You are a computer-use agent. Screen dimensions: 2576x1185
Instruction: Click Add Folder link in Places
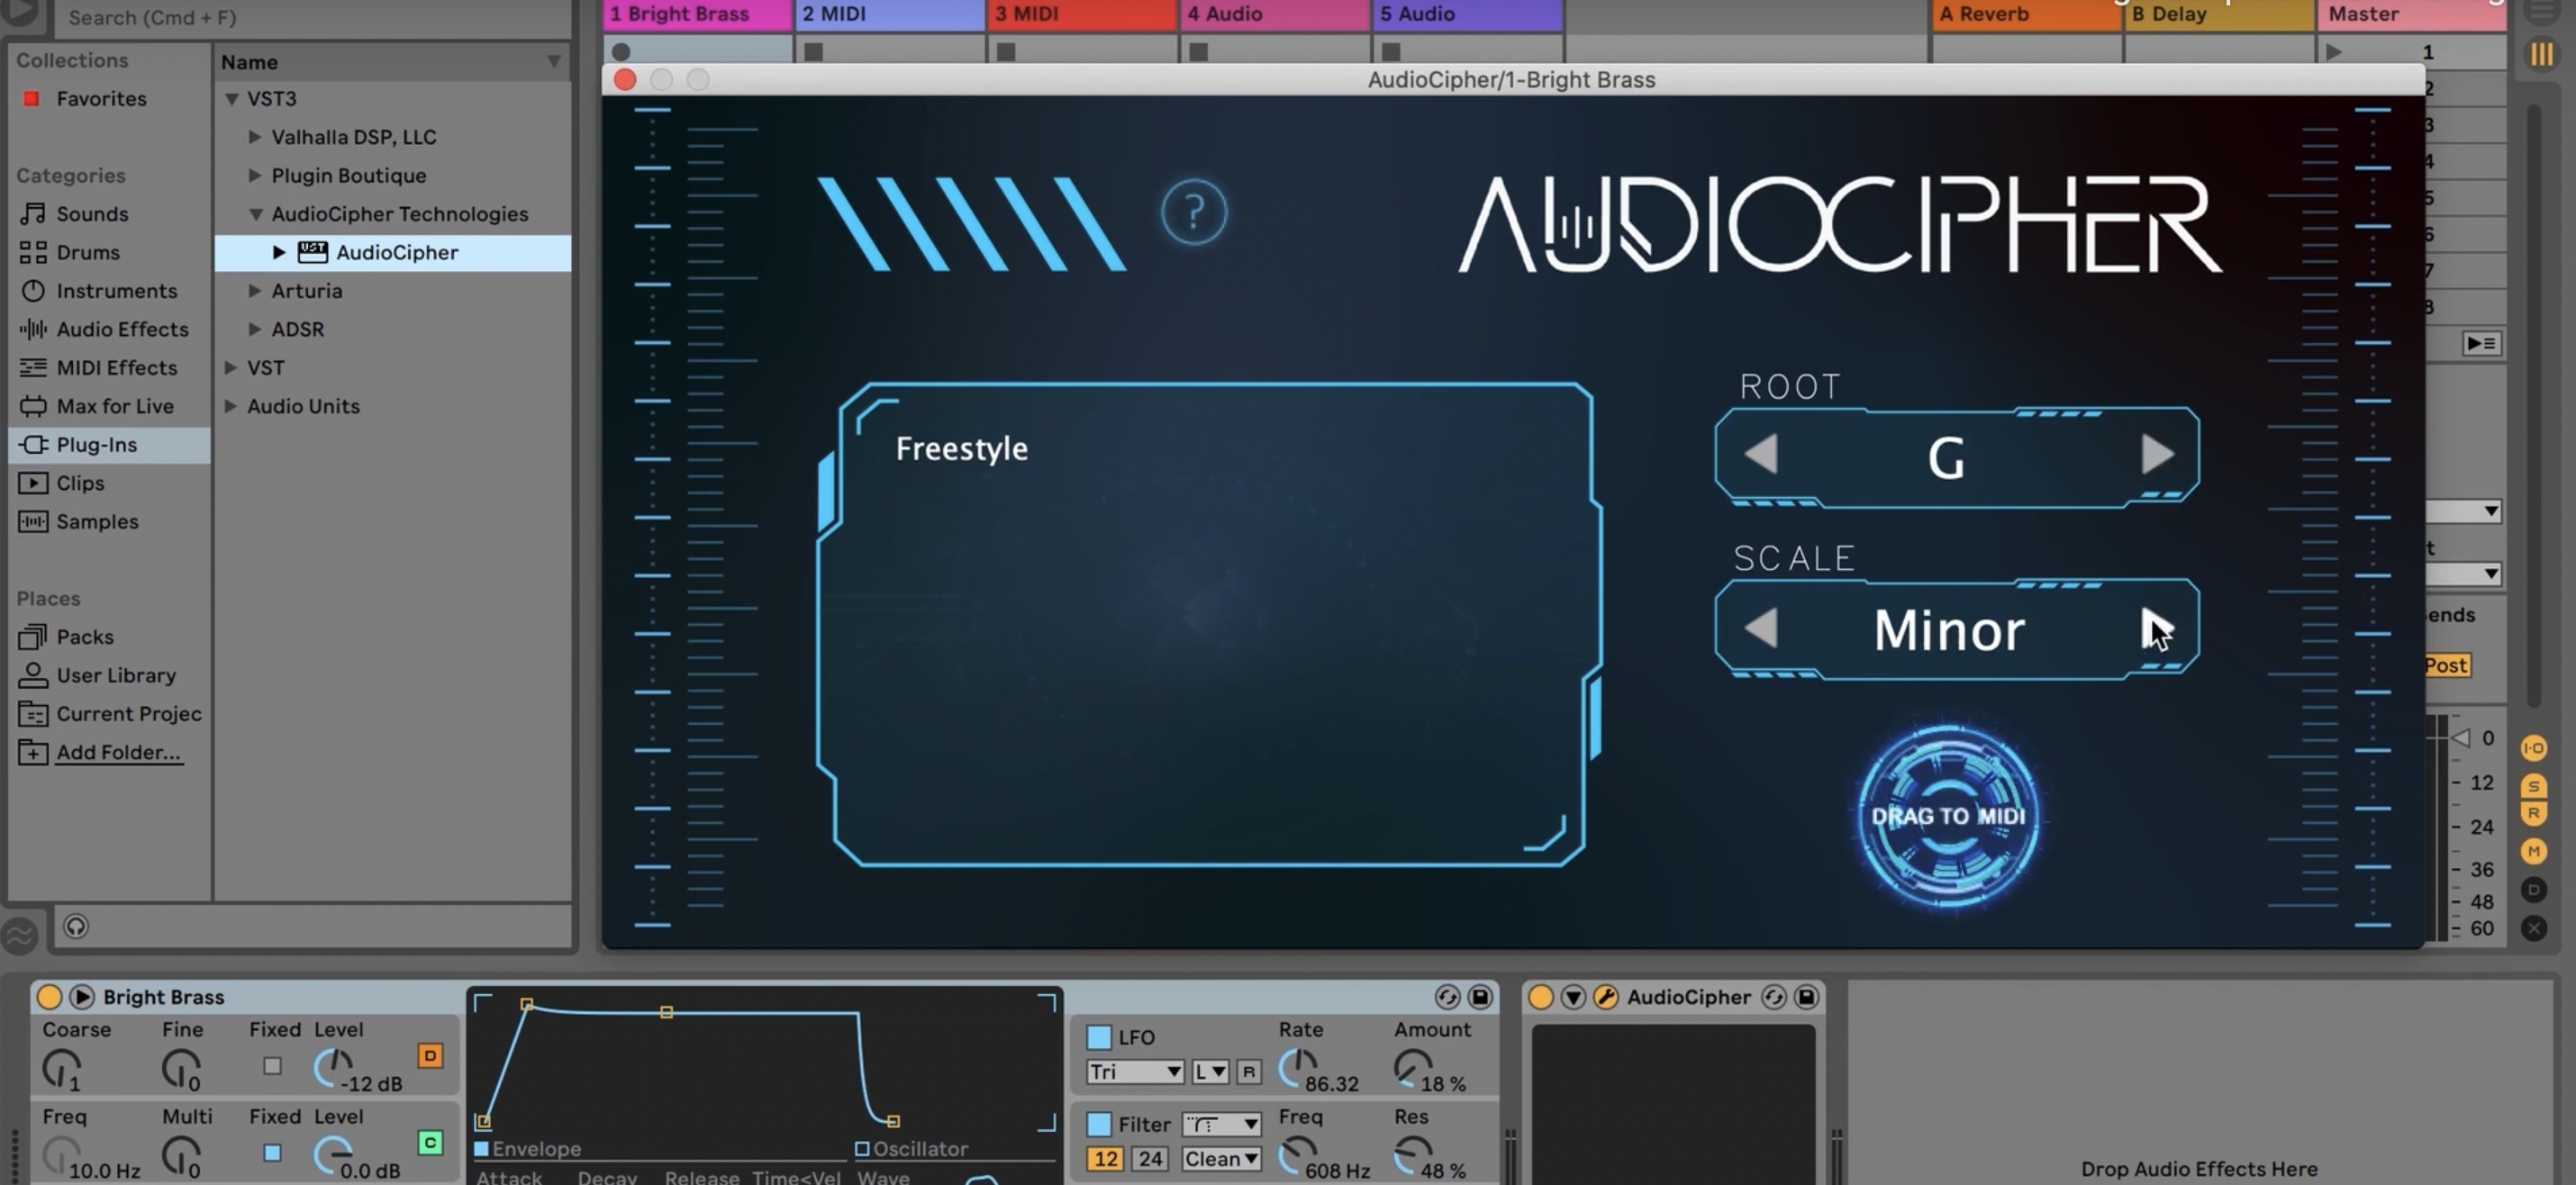click(x=118, y=753)
